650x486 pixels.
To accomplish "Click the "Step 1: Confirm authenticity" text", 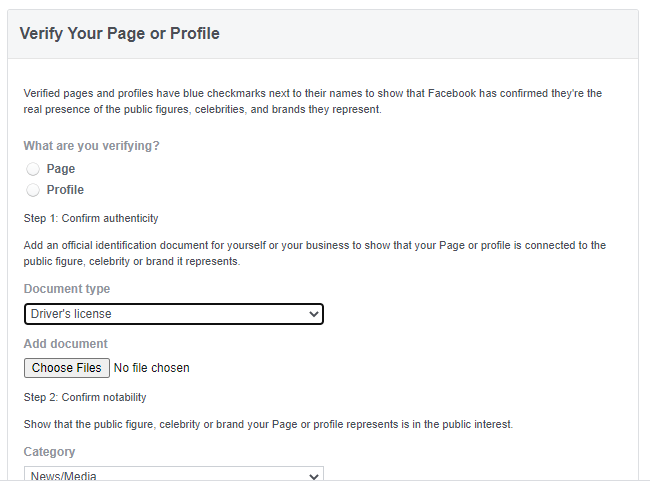I will click(91, 218).
